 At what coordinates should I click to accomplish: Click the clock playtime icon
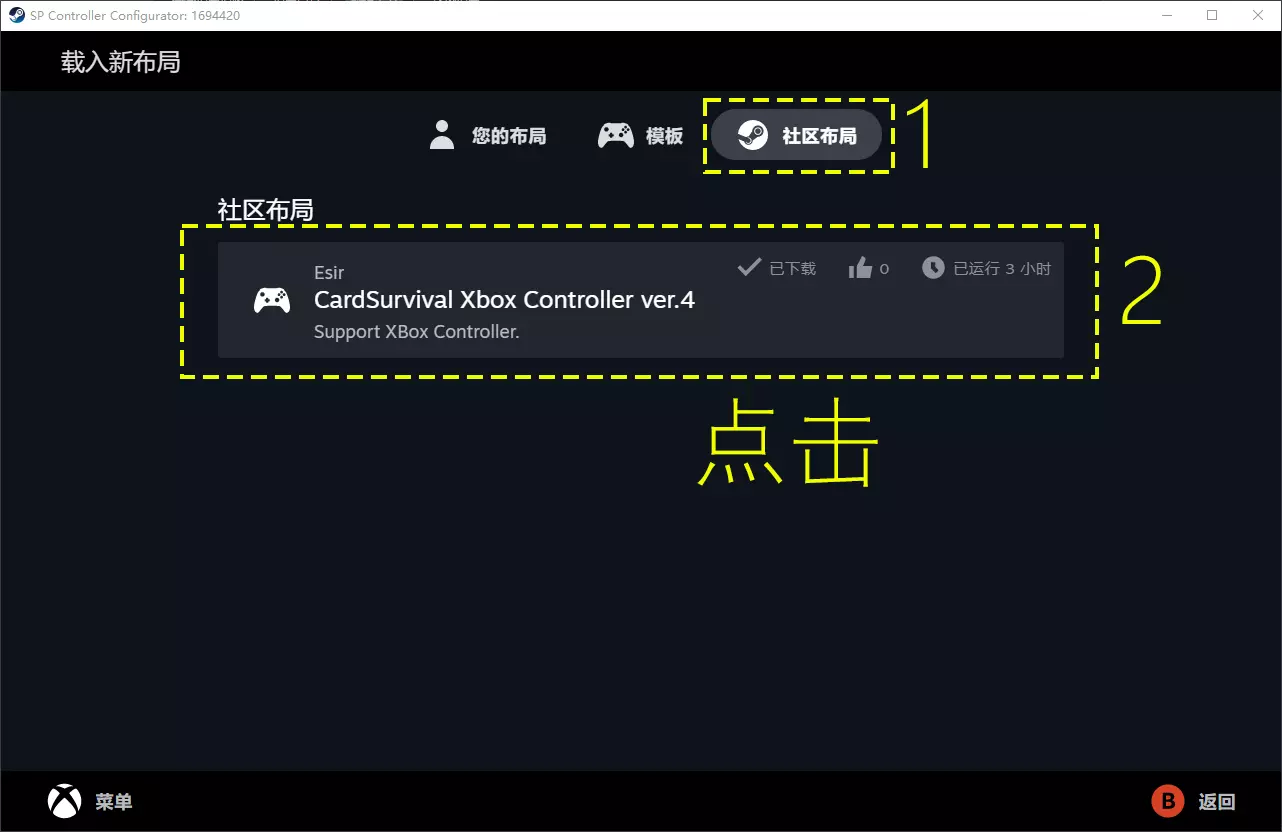[933, 268]
